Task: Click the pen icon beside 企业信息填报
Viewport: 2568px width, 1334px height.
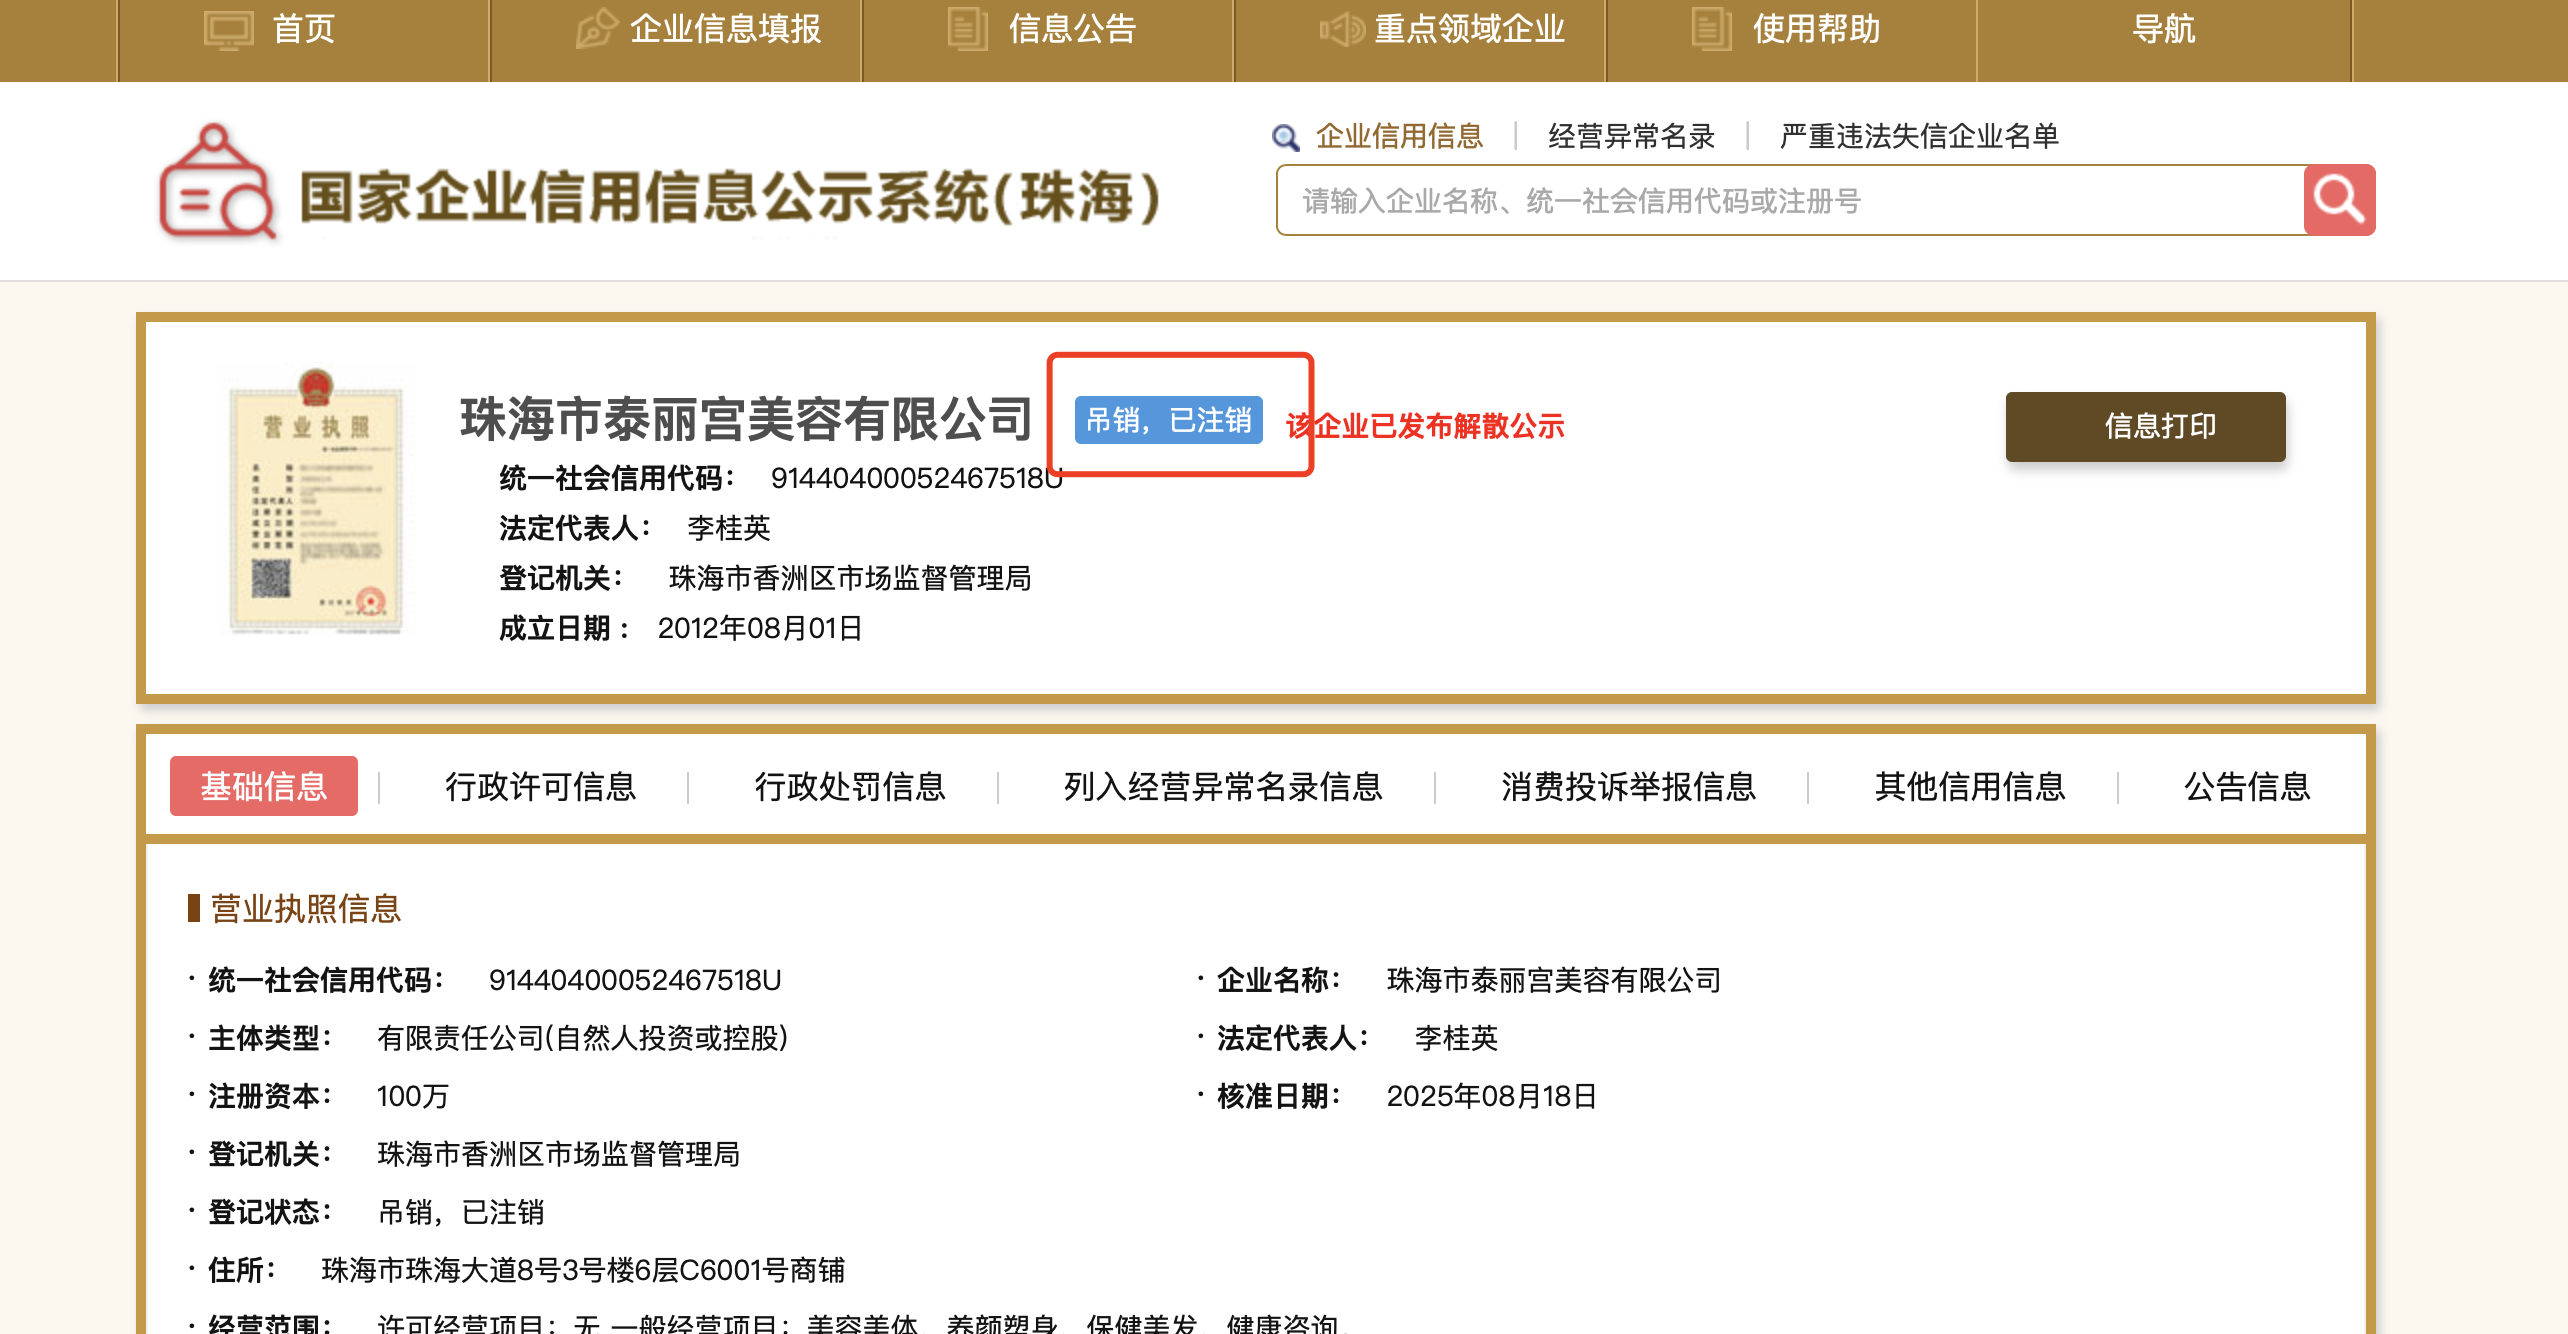Action: (x=596, y=29)
